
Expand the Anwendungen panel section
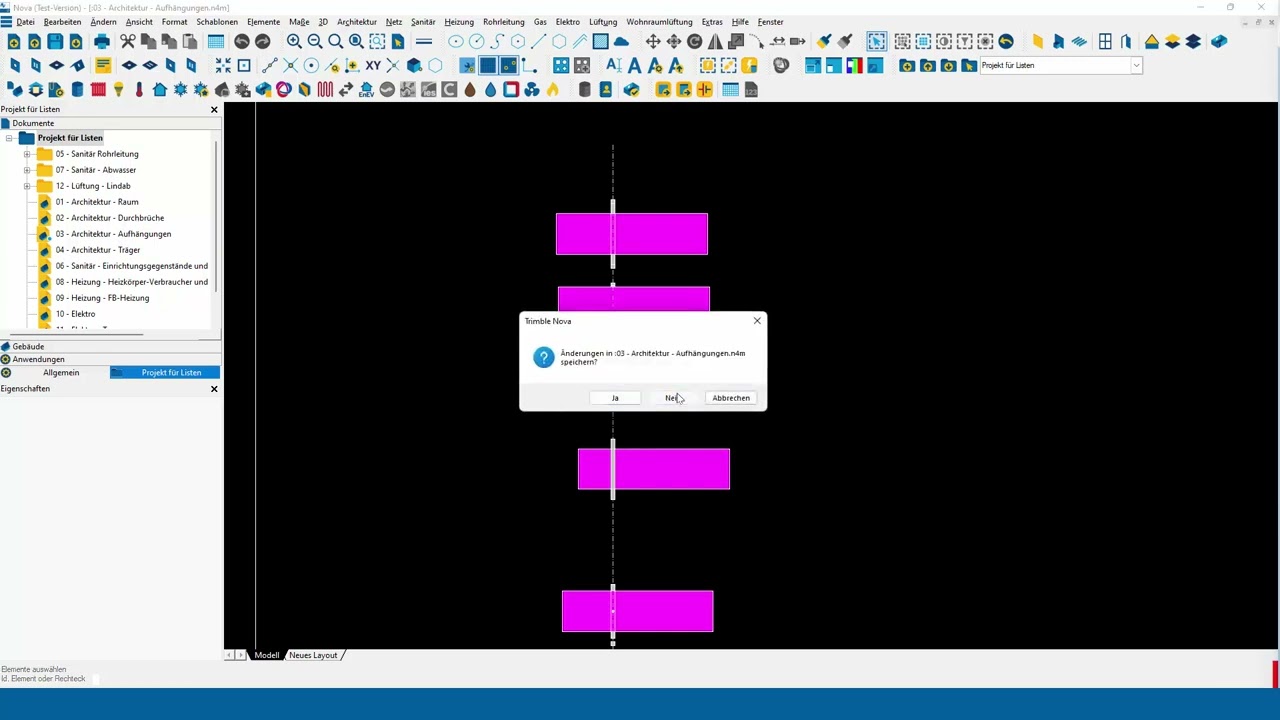tap(110, 359)
